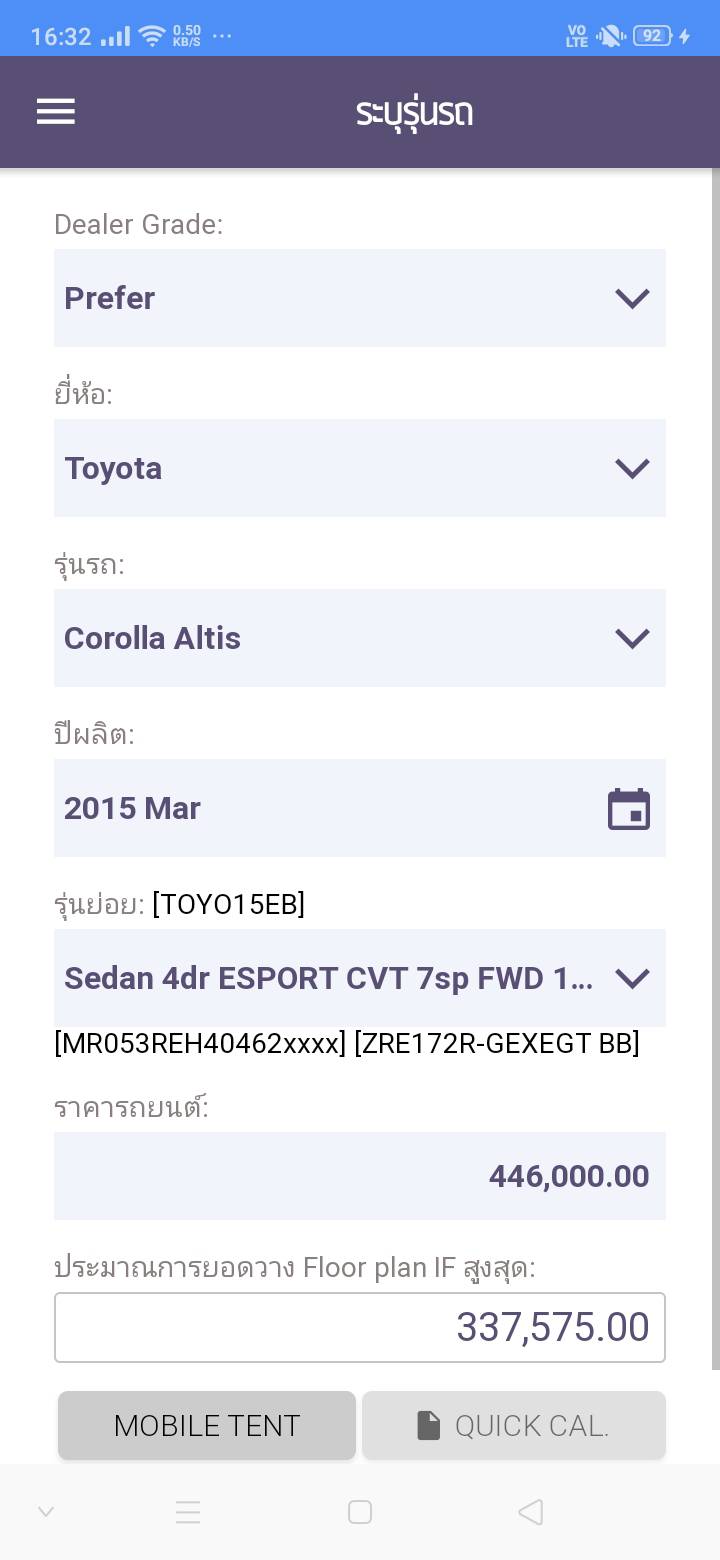
Task: Open the Corolla Altis model dropdown
Action: click(360, 638)
